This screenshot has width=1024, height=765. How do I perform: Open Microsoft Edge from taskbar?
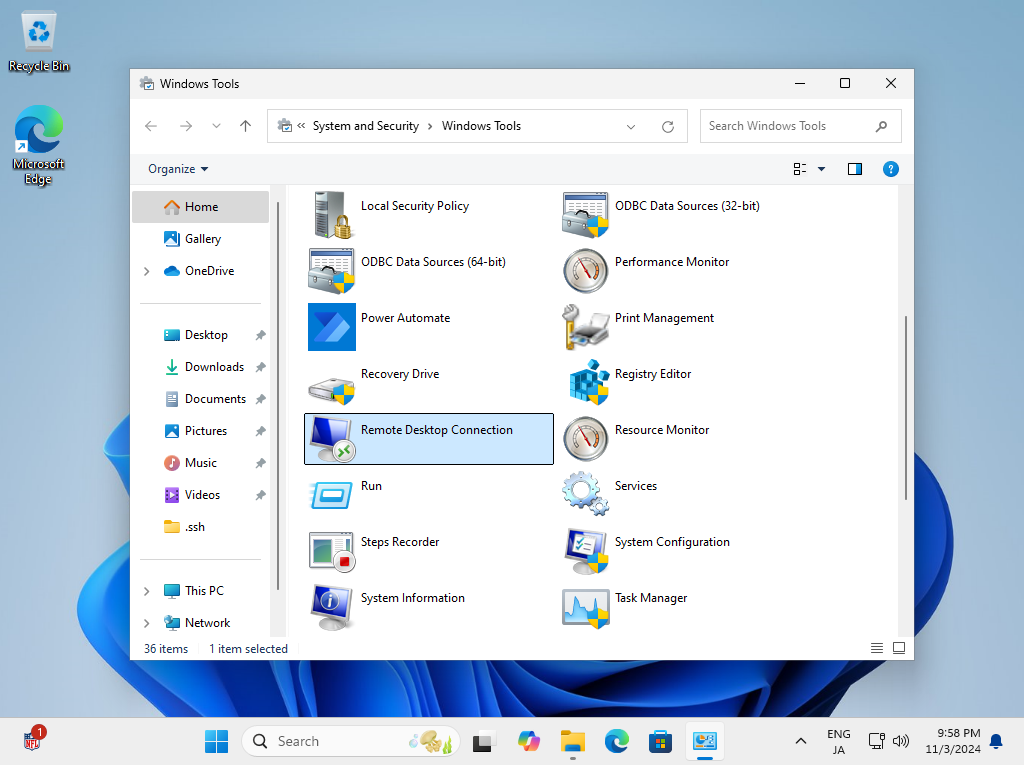point(616,741)
